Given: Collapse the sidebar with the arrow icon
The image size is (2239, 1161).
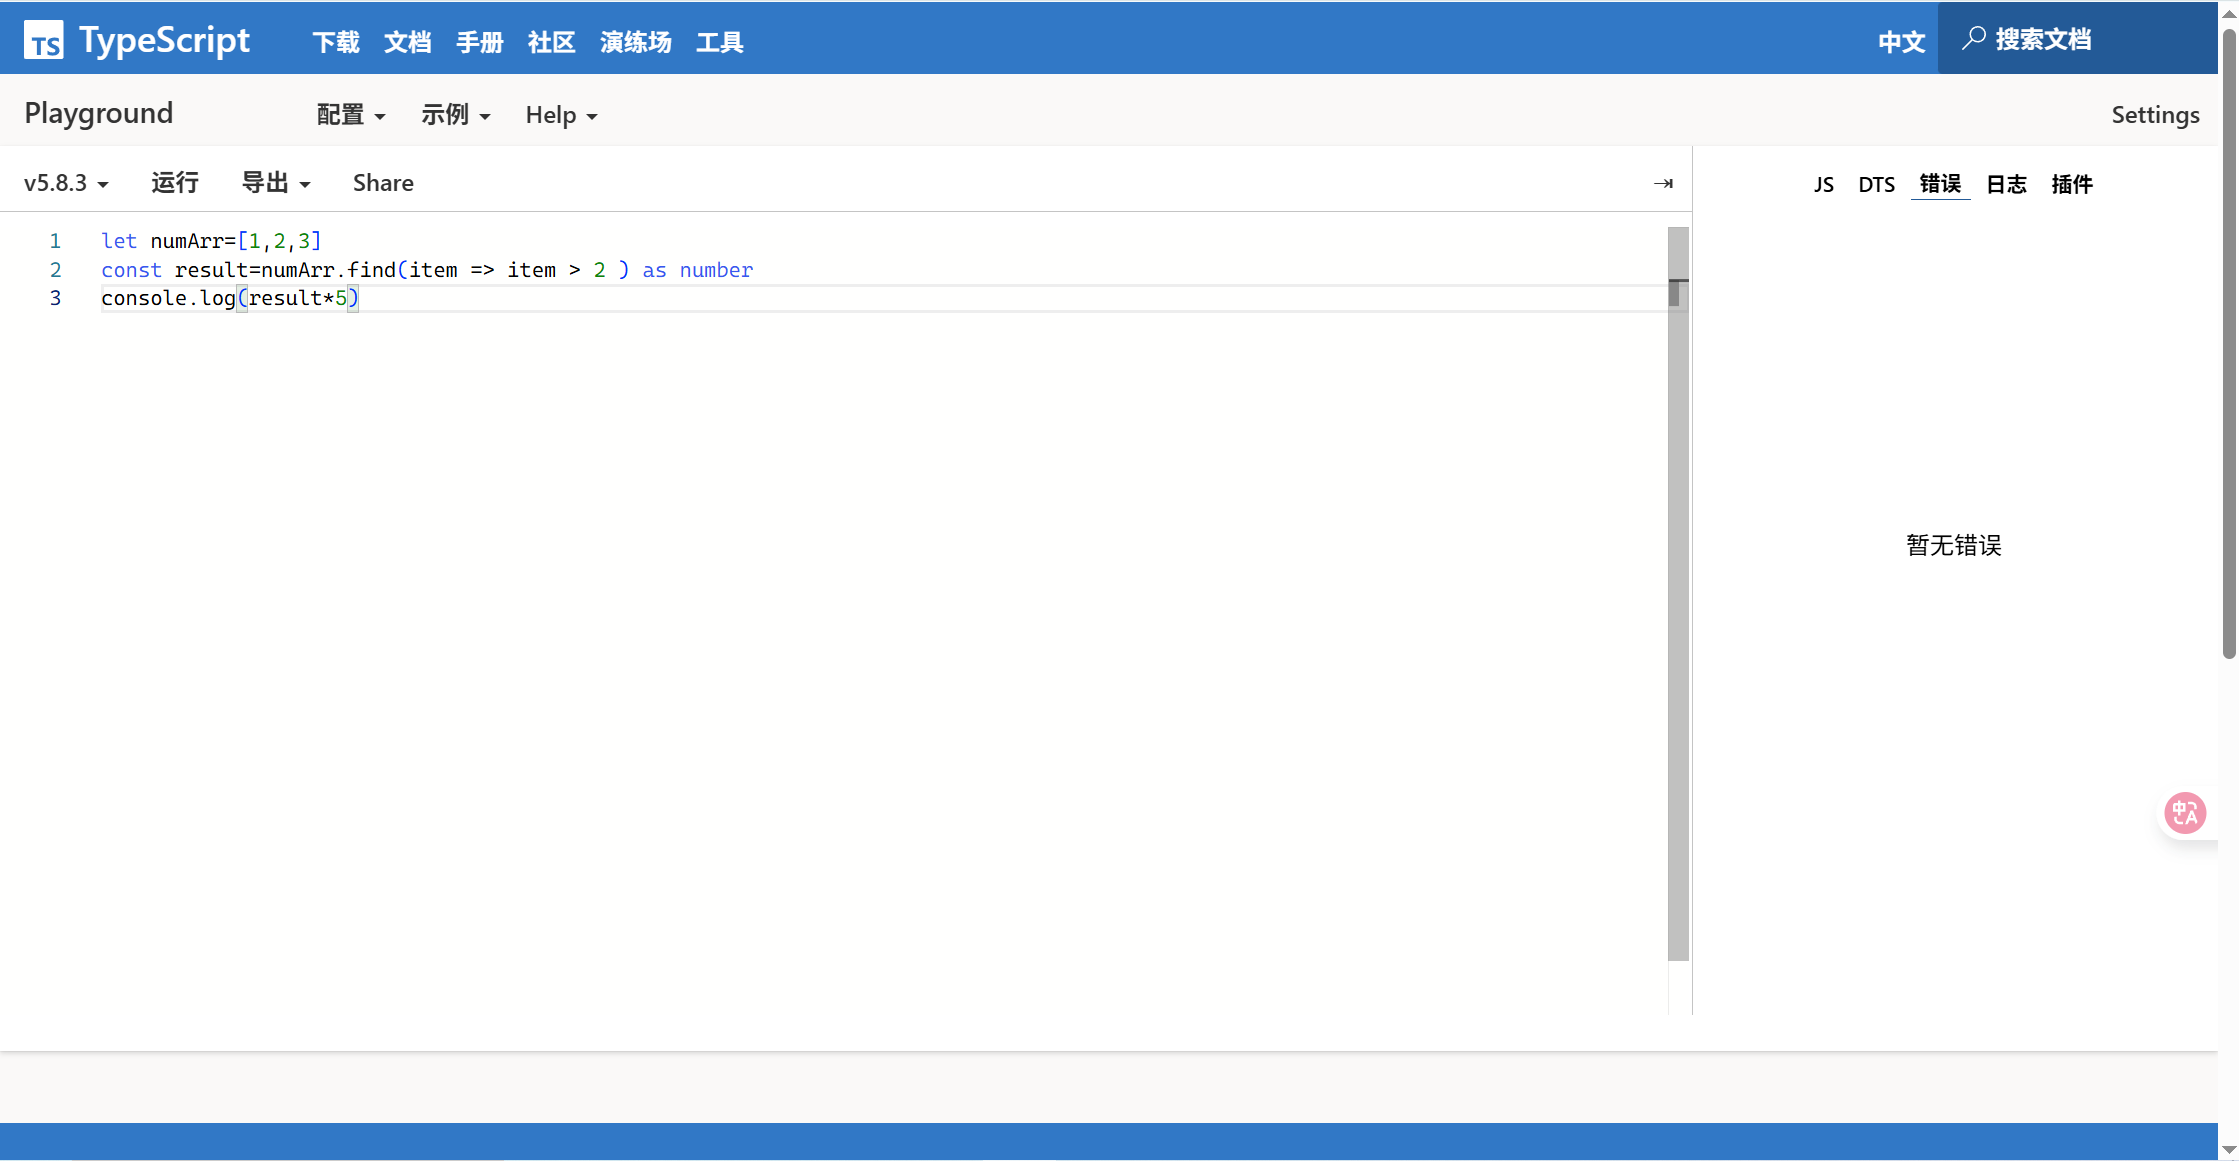Looking at the screenshot, I should (1663, 183).
